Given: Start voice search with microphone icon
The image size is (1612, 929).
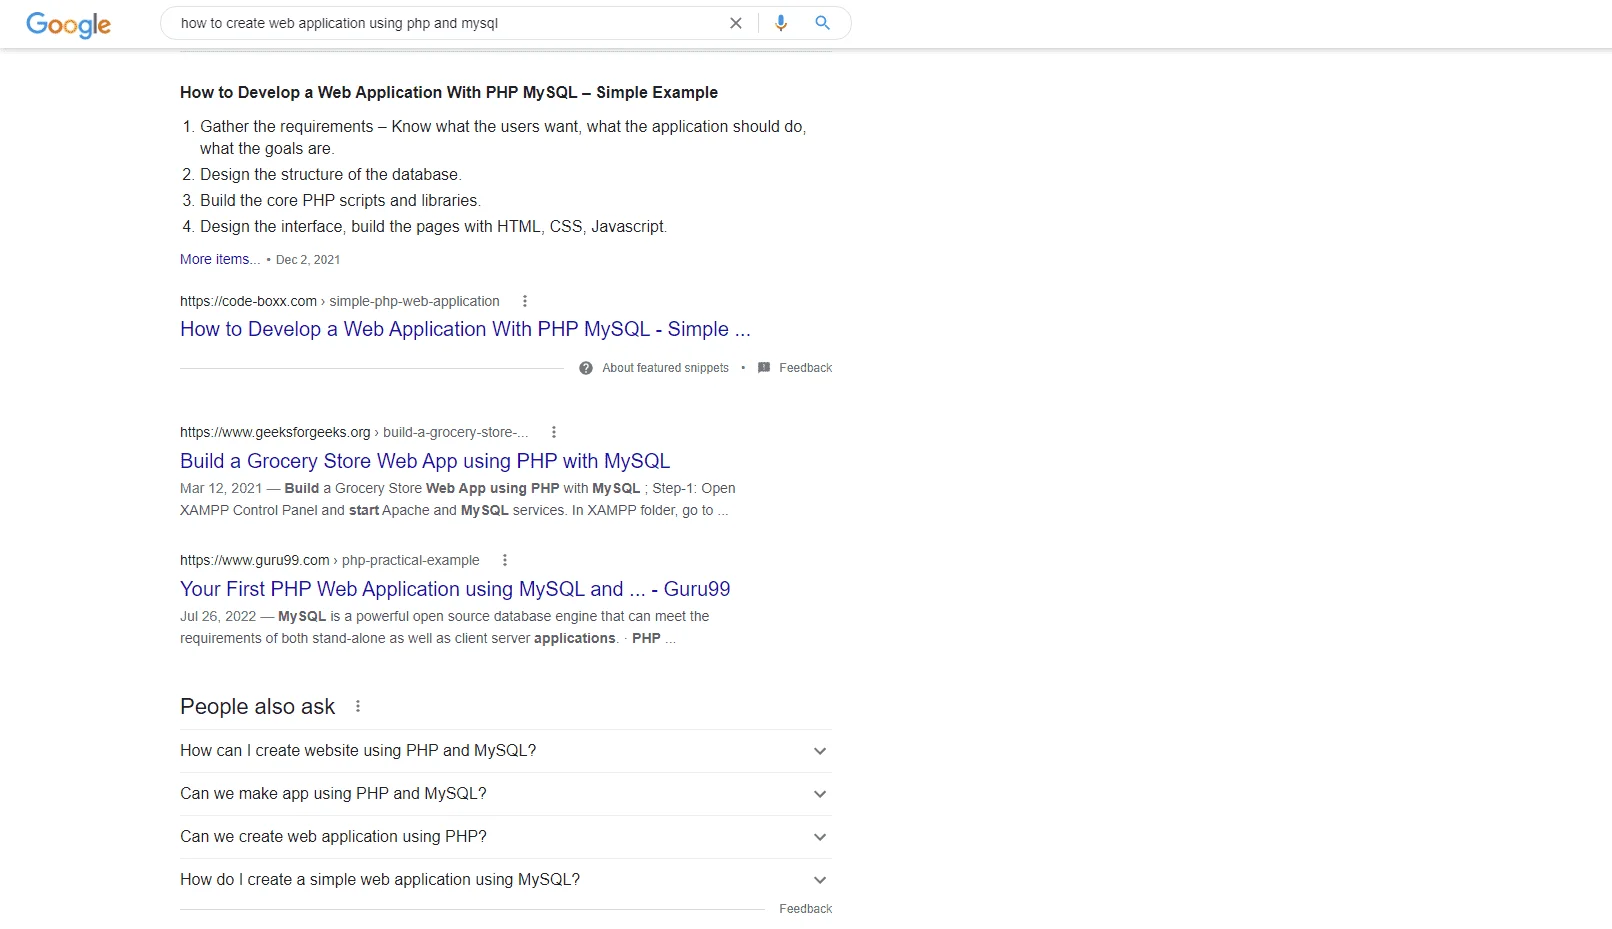Looking at the screenshot, I should [781, 23].
